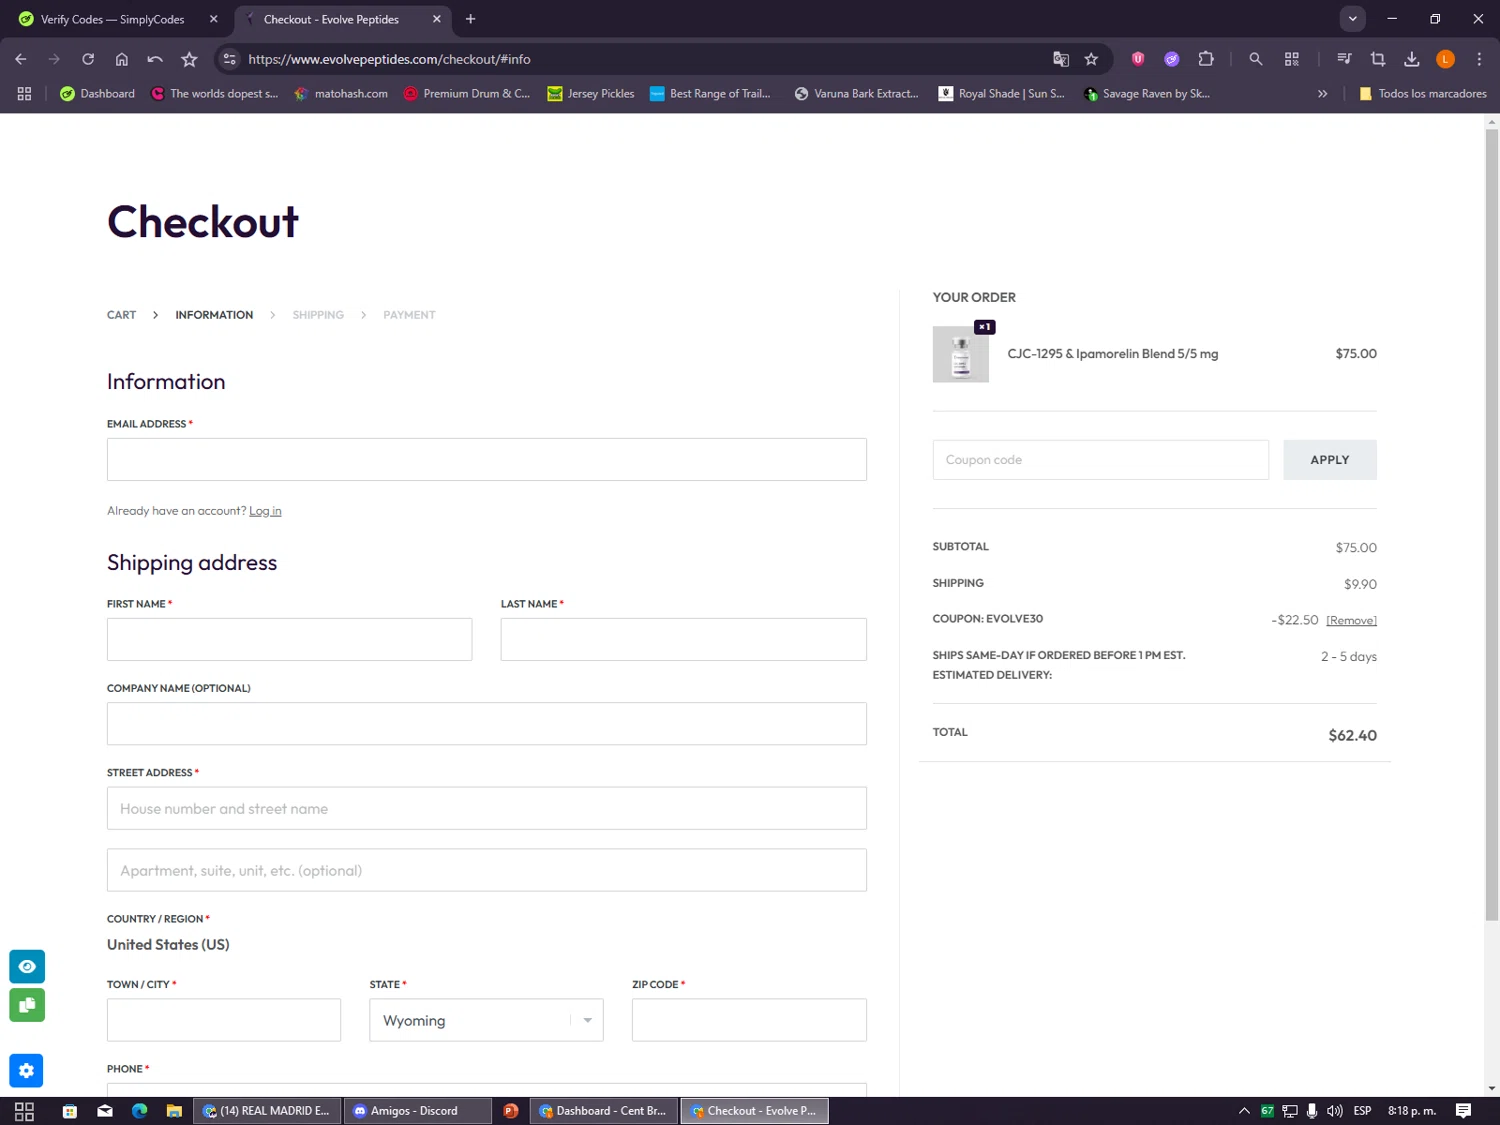The width and height of the screenshot is (1500, 1125).
Task: Click the browser address bar URL
Action: pos(389,59)
